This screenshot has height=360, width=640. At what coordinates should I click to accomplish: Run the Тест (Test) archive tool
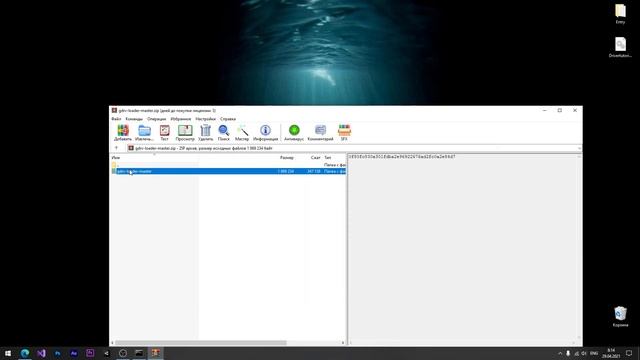164,133
